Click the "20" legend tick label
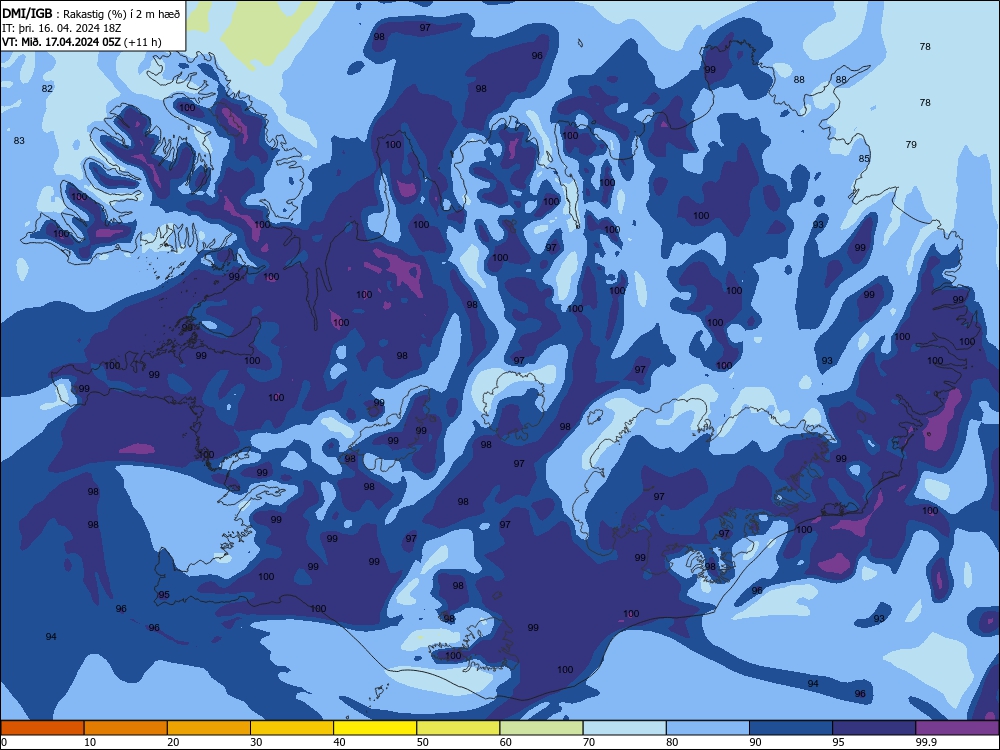This screenshot has height=750, width=1000. click(173, 742)
